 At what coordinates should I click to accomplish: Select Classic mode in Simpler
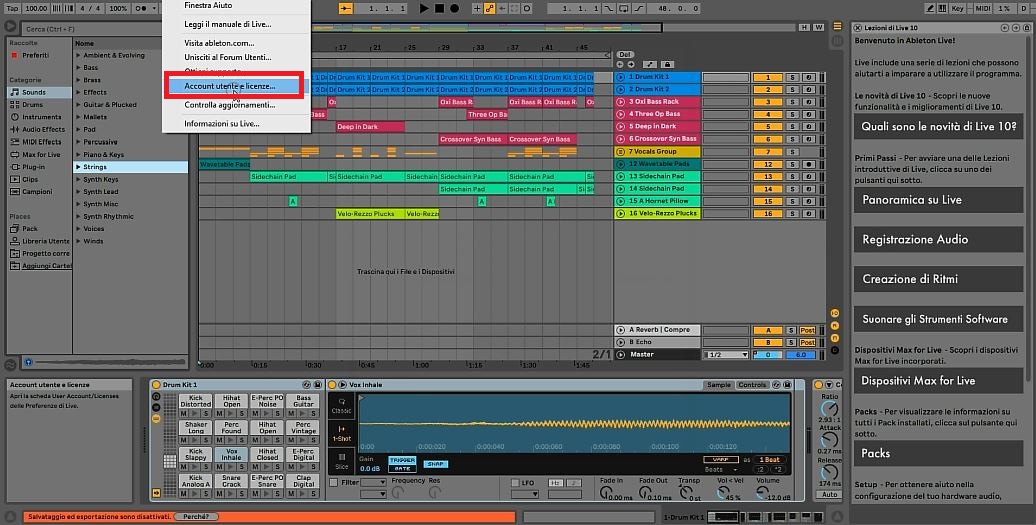342,405
